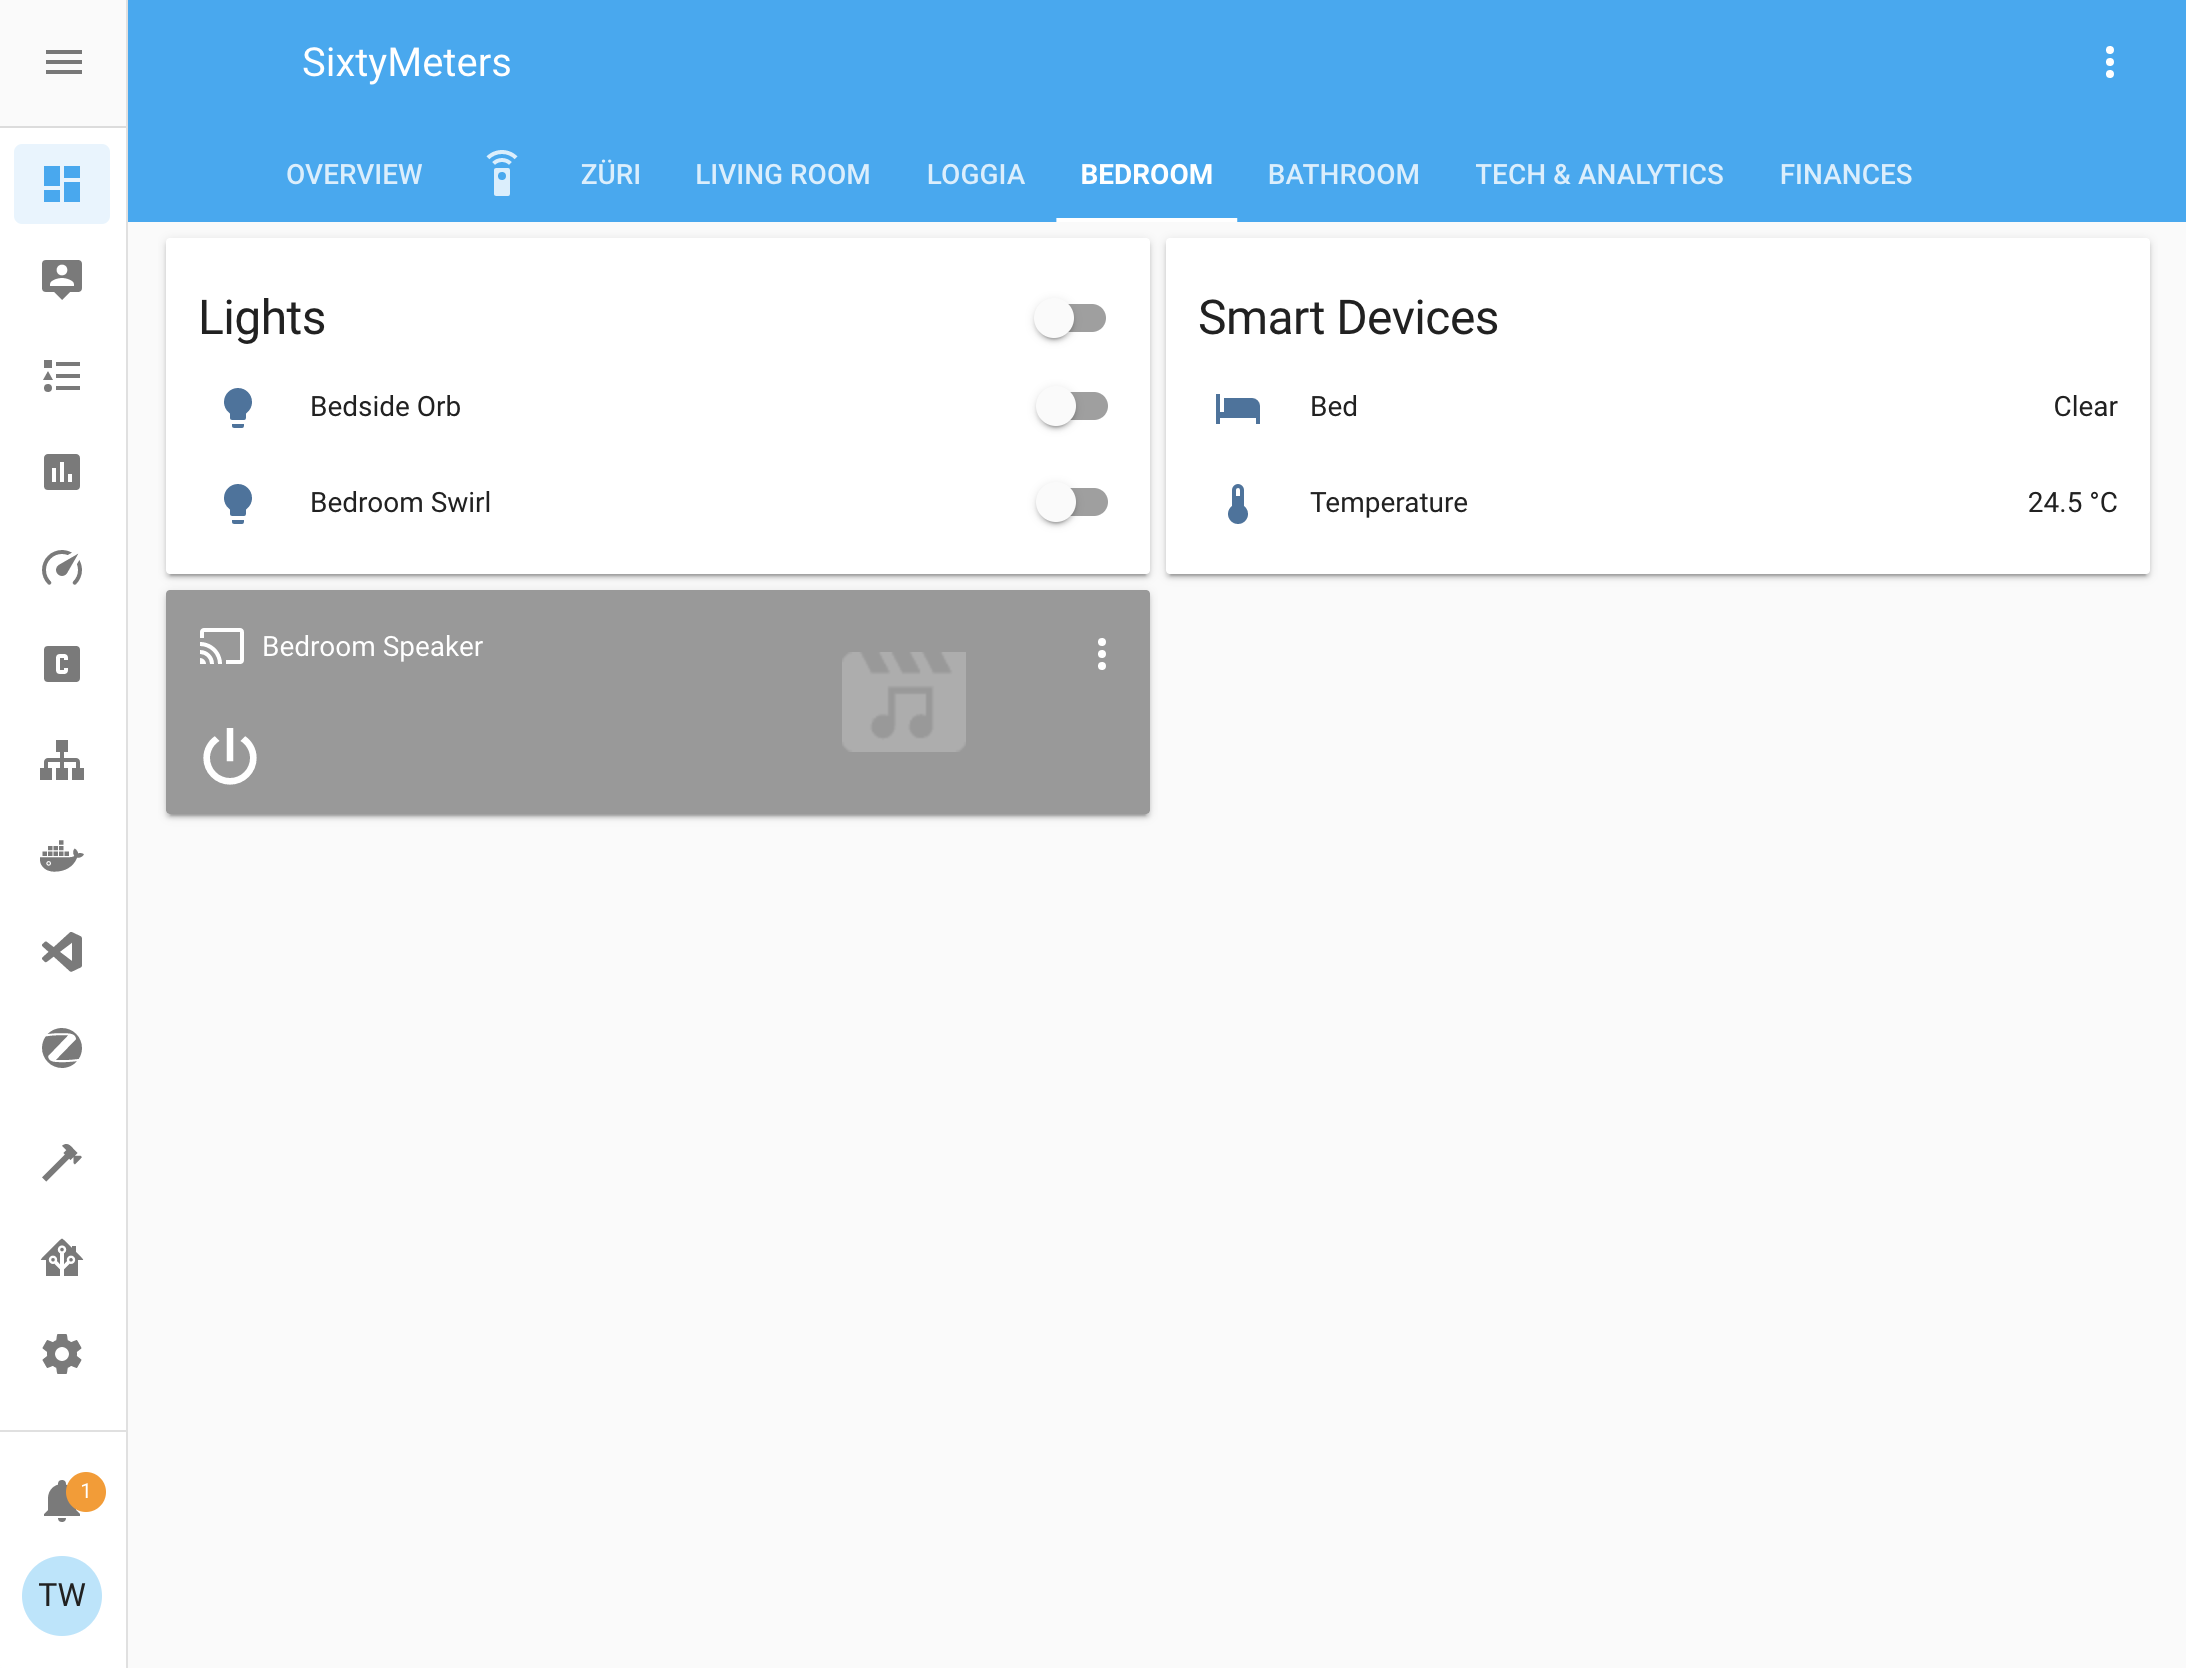
Task: Open the Developer Tools hammer icon
Action: (x=62, y=1162)
